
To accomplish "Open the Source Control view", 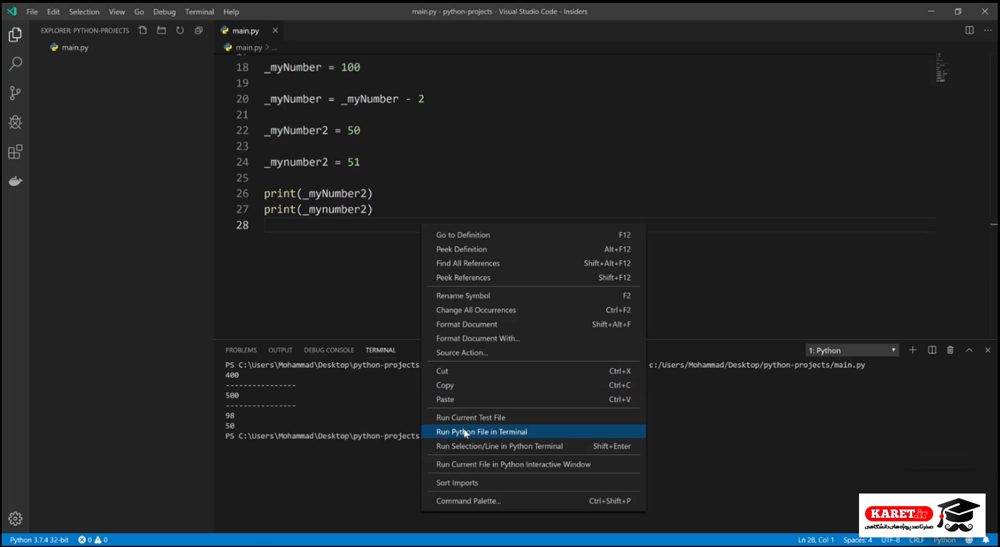I will point(15,93).
